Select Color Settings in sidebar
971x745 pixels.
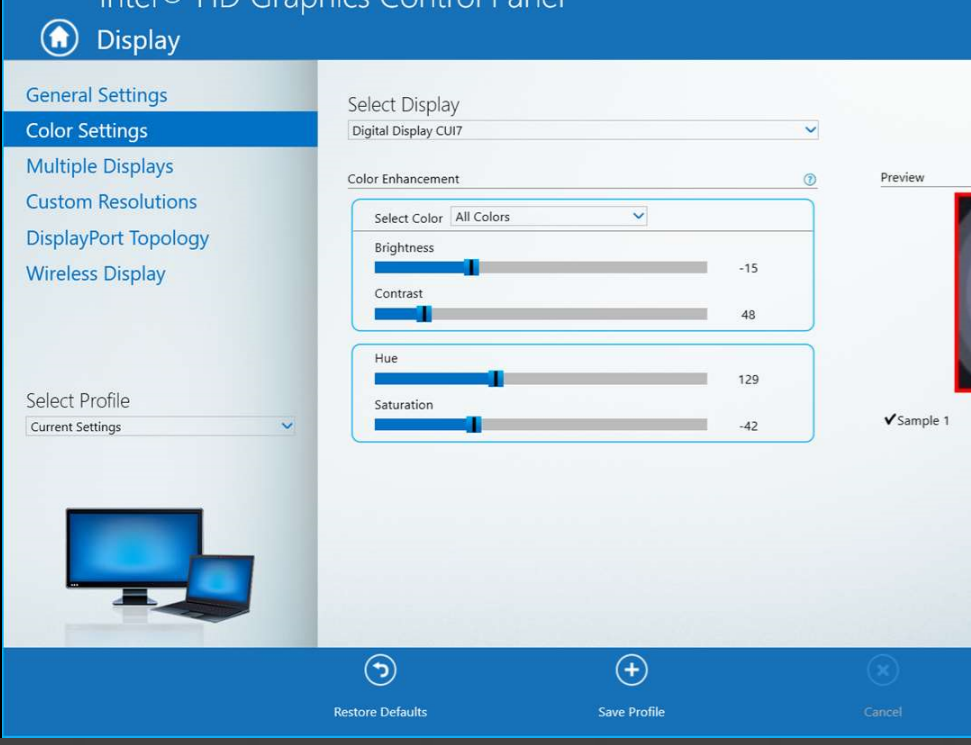[x=160, y=130]
